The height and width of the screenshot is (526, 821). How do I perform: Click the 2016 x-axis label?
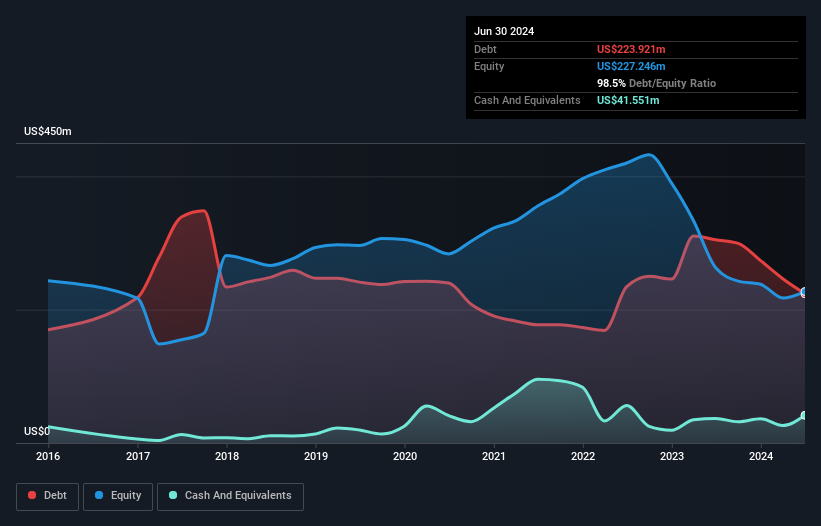(48, 456)
